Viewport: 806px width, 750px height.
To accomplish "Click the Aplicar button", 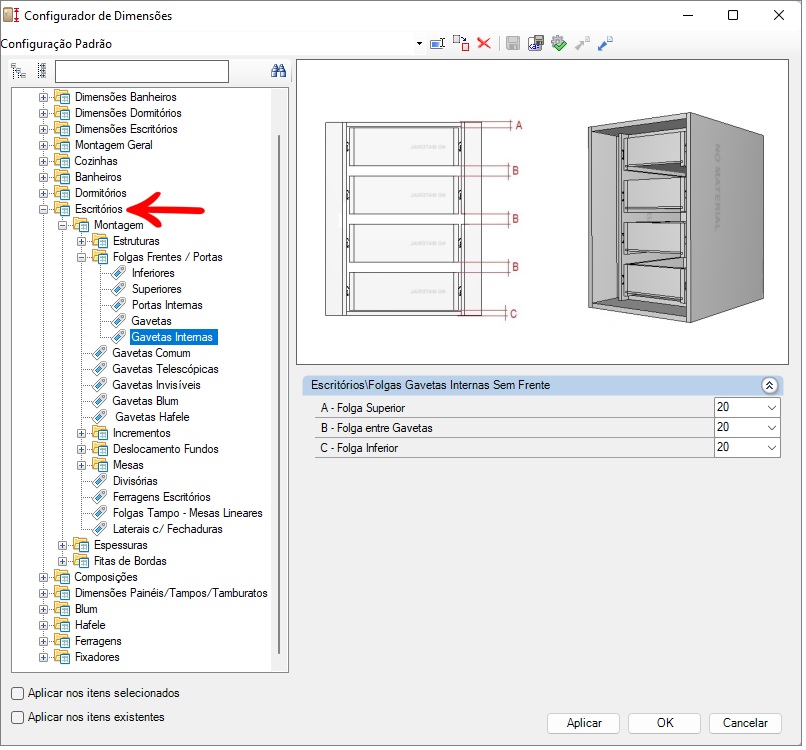I will pyautogui.click(x=583, y=723).
